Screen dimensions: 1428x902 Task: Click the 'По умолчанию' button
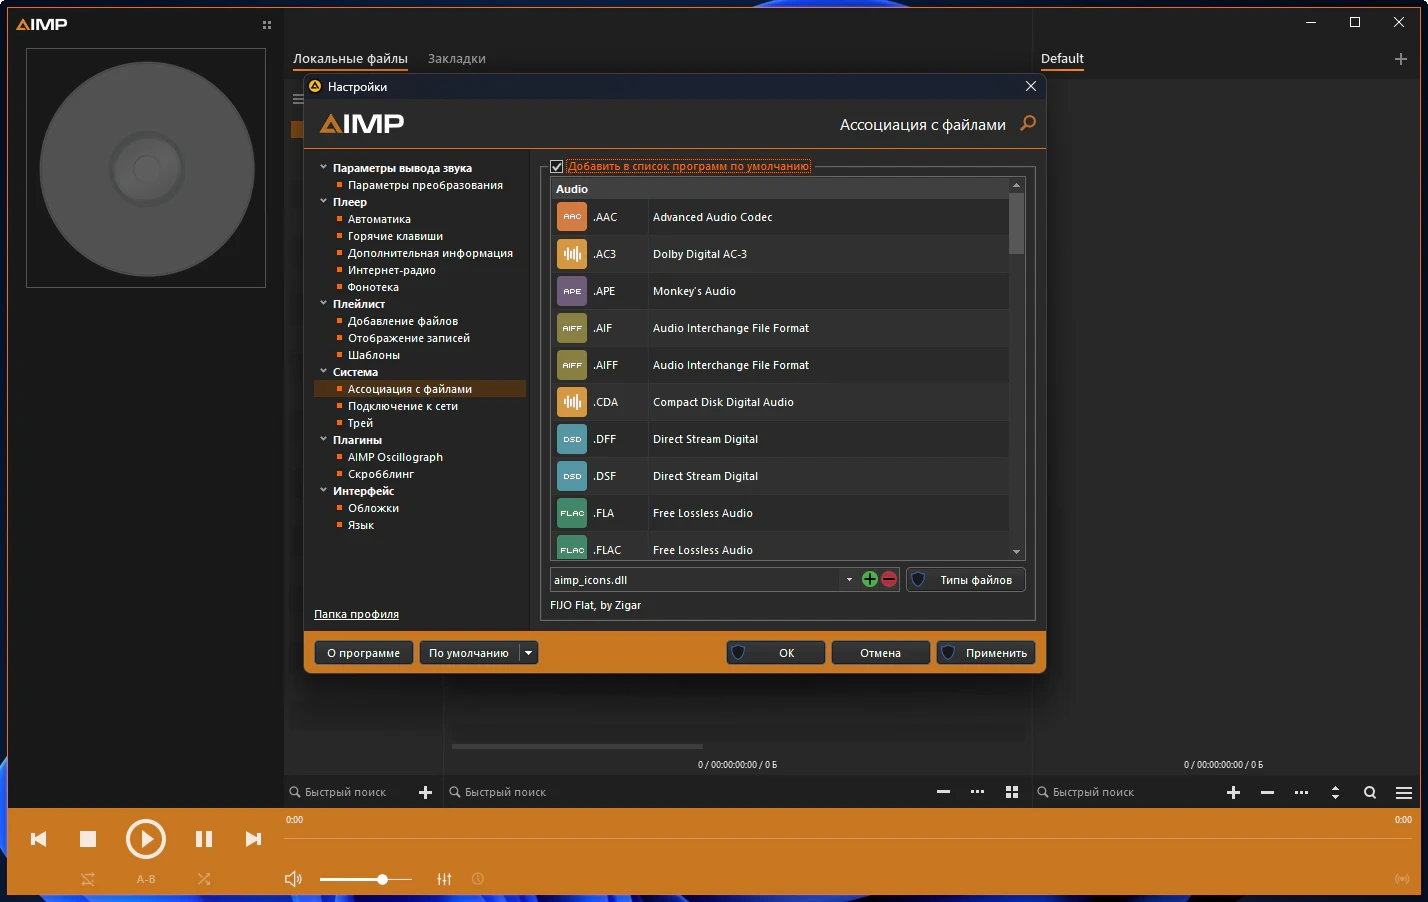click(469, 653)
